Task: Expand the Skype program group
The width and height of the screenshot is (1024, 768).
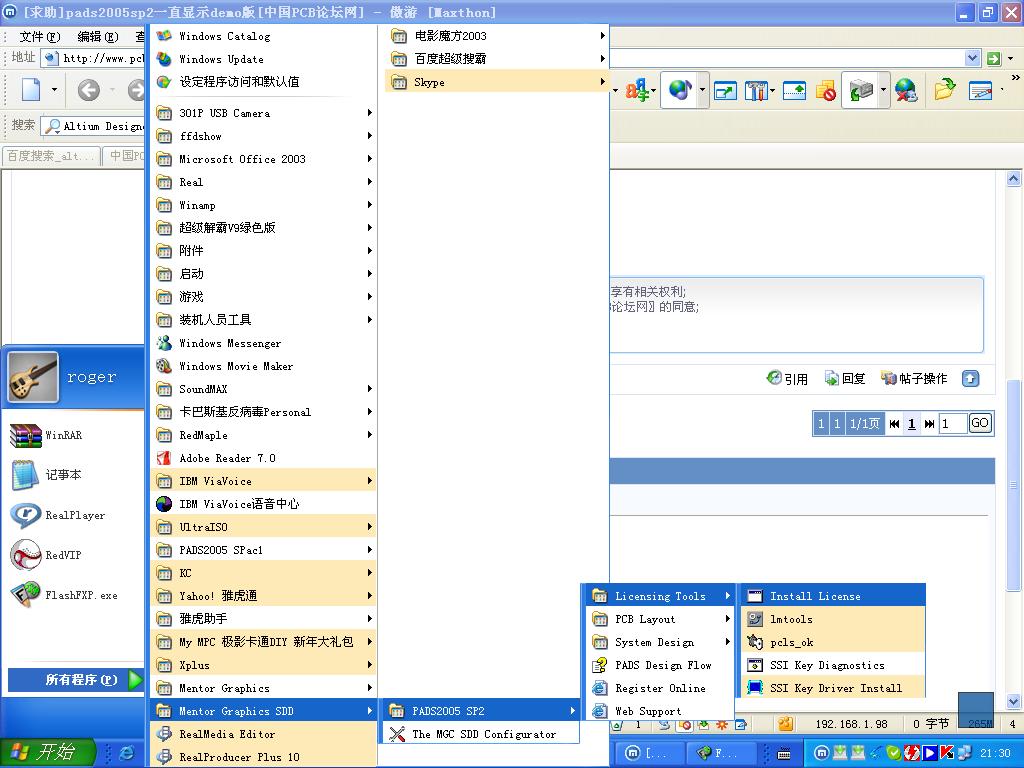Action: point(496,82)
